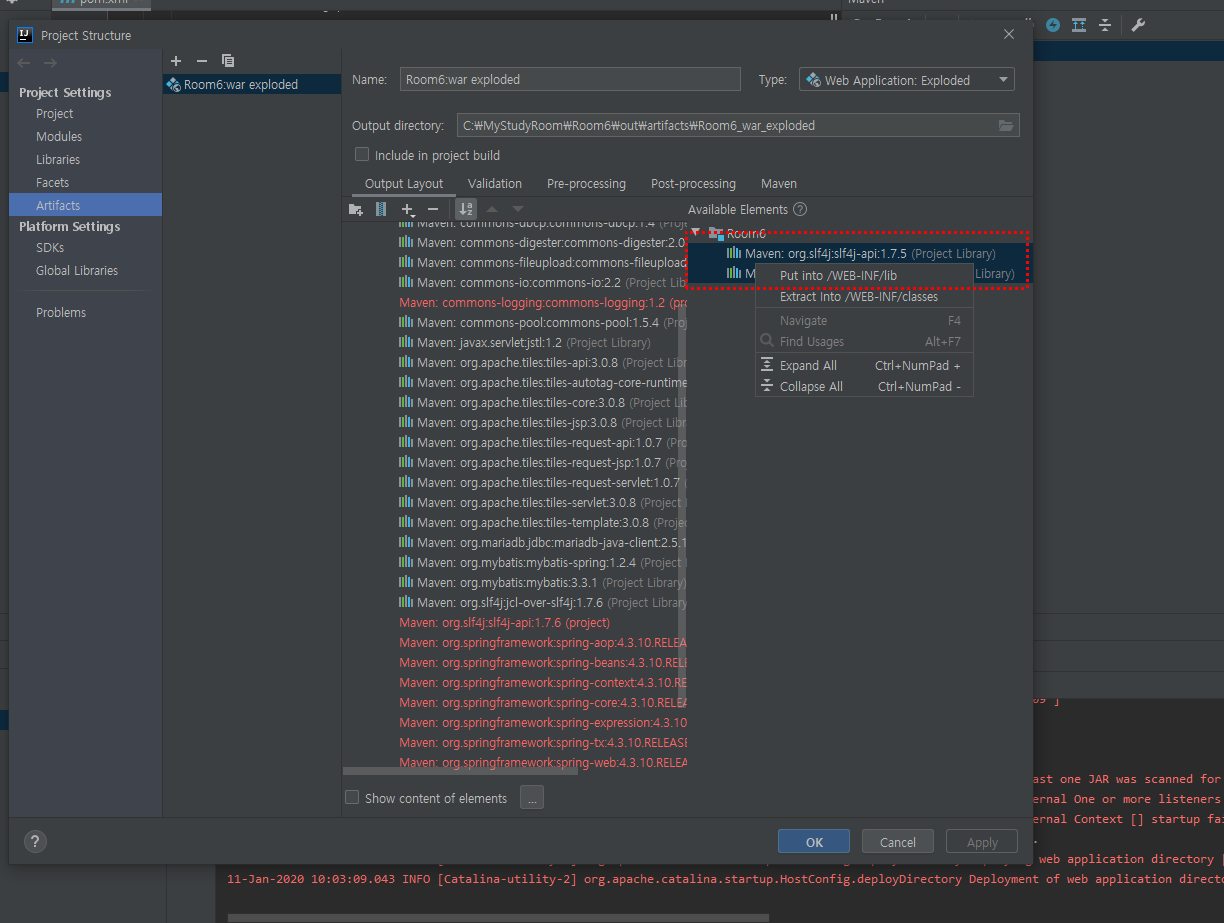Click Move Down arrow in layout toolbar
1224x923 pixels.
point(517,209)
